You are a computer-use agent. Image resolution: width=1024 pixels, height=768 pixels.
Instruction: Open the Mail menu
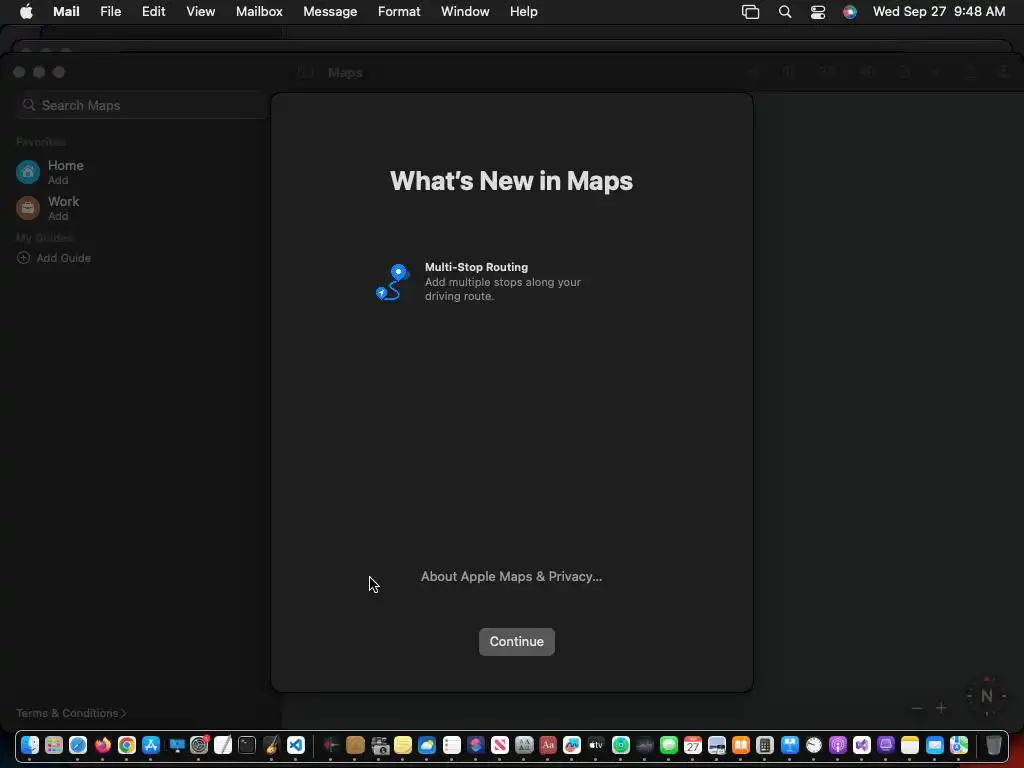tap(66, 11)
